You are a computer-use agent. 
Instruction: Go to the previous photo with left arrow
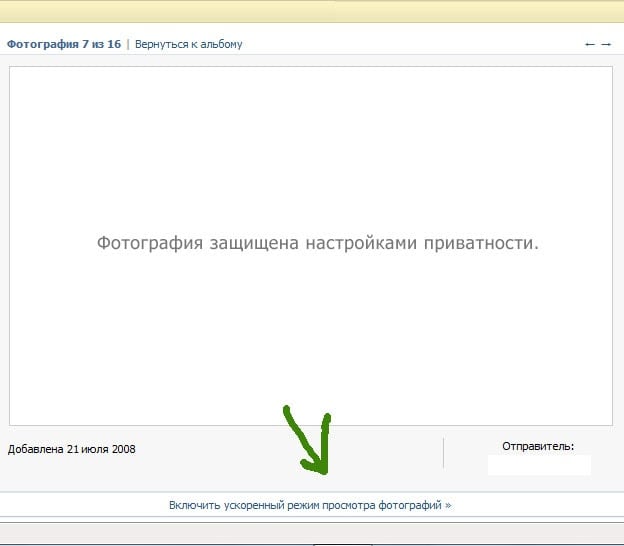[x=590, y=44]
